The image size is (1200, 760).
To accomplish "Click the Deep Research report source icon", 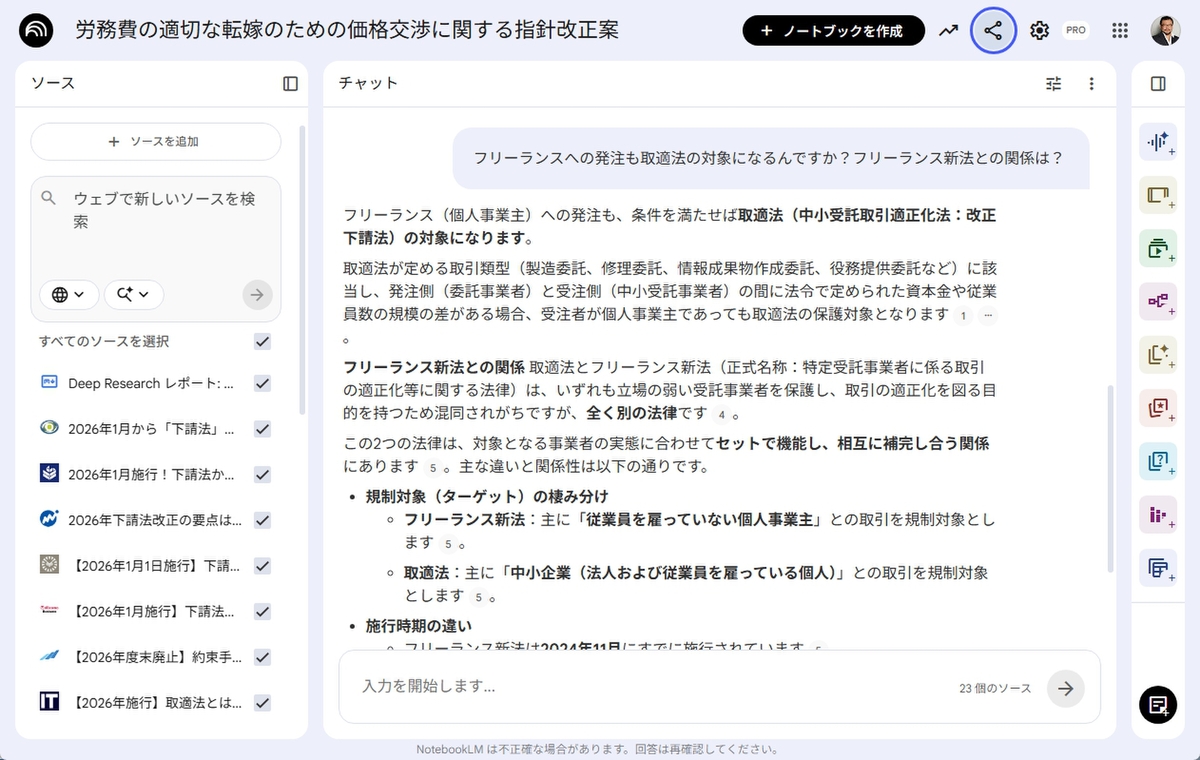I will 50,383.
